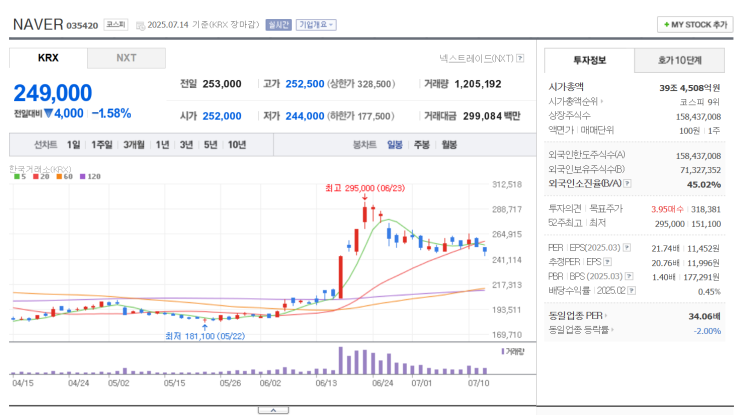Image resolution: width=743 pixels, height=415 pixels.
Task: Open 넥스트레이드(NXT) link
Action: tap(476, 58)
